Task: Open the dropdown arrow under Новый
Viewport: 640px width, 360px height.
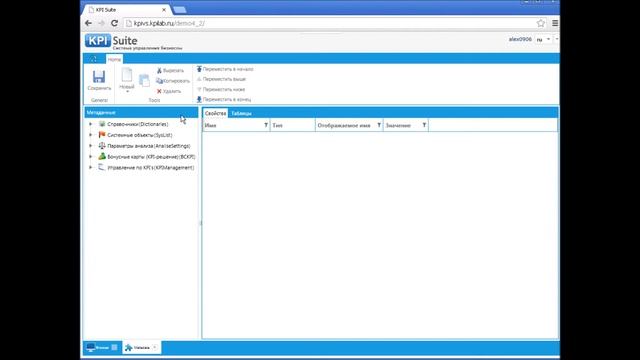Action: click(x=127, y=91)
